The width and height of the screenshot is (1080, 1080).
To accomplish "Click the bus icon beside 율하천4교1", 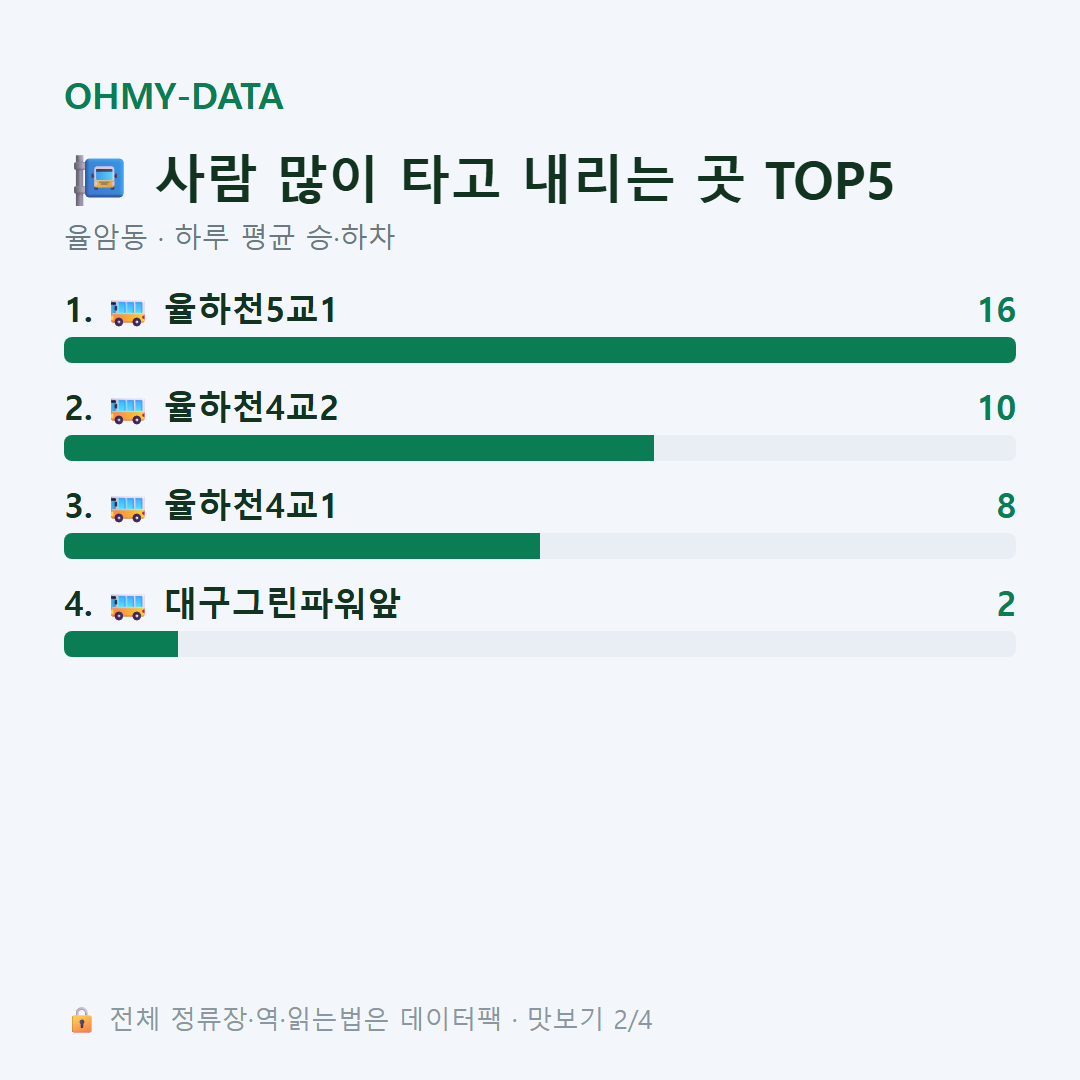I will pos(127,508).
